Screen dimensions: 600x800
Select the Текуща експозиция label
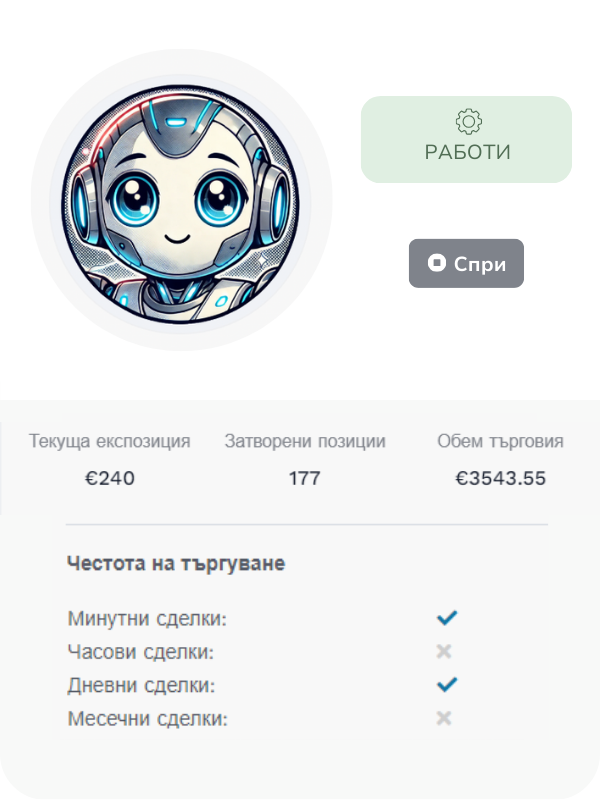tap(110, 441)
